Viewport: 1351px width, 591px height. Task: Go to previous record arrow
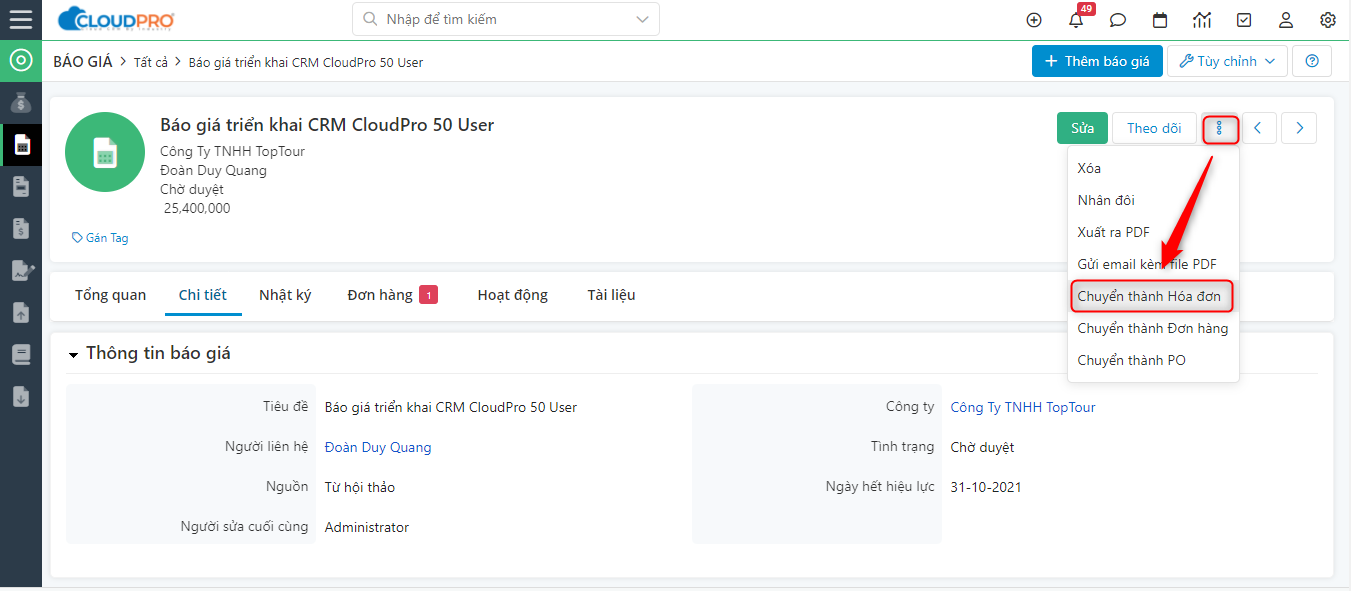point(1259,128)
